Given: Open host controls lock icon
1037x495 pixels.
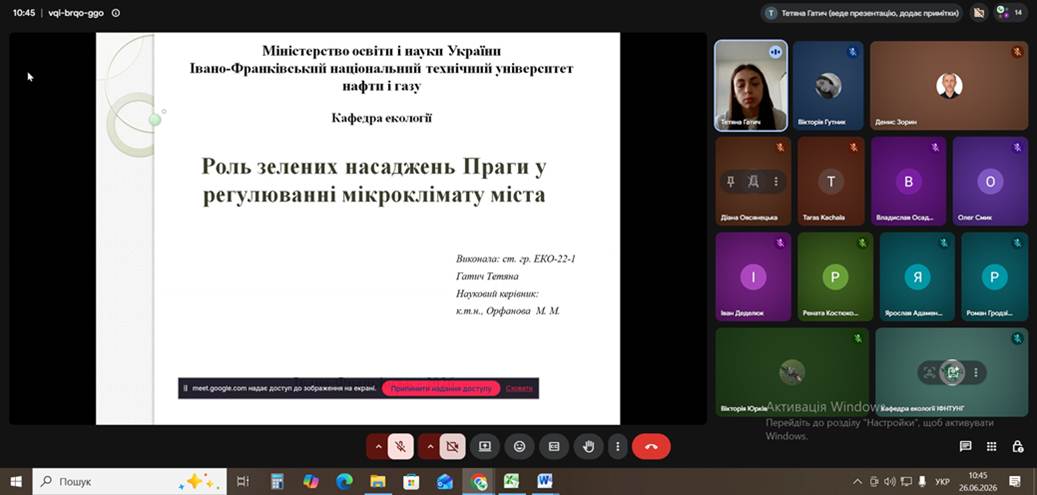Looking at the screenshot, I should (1018, 447).
